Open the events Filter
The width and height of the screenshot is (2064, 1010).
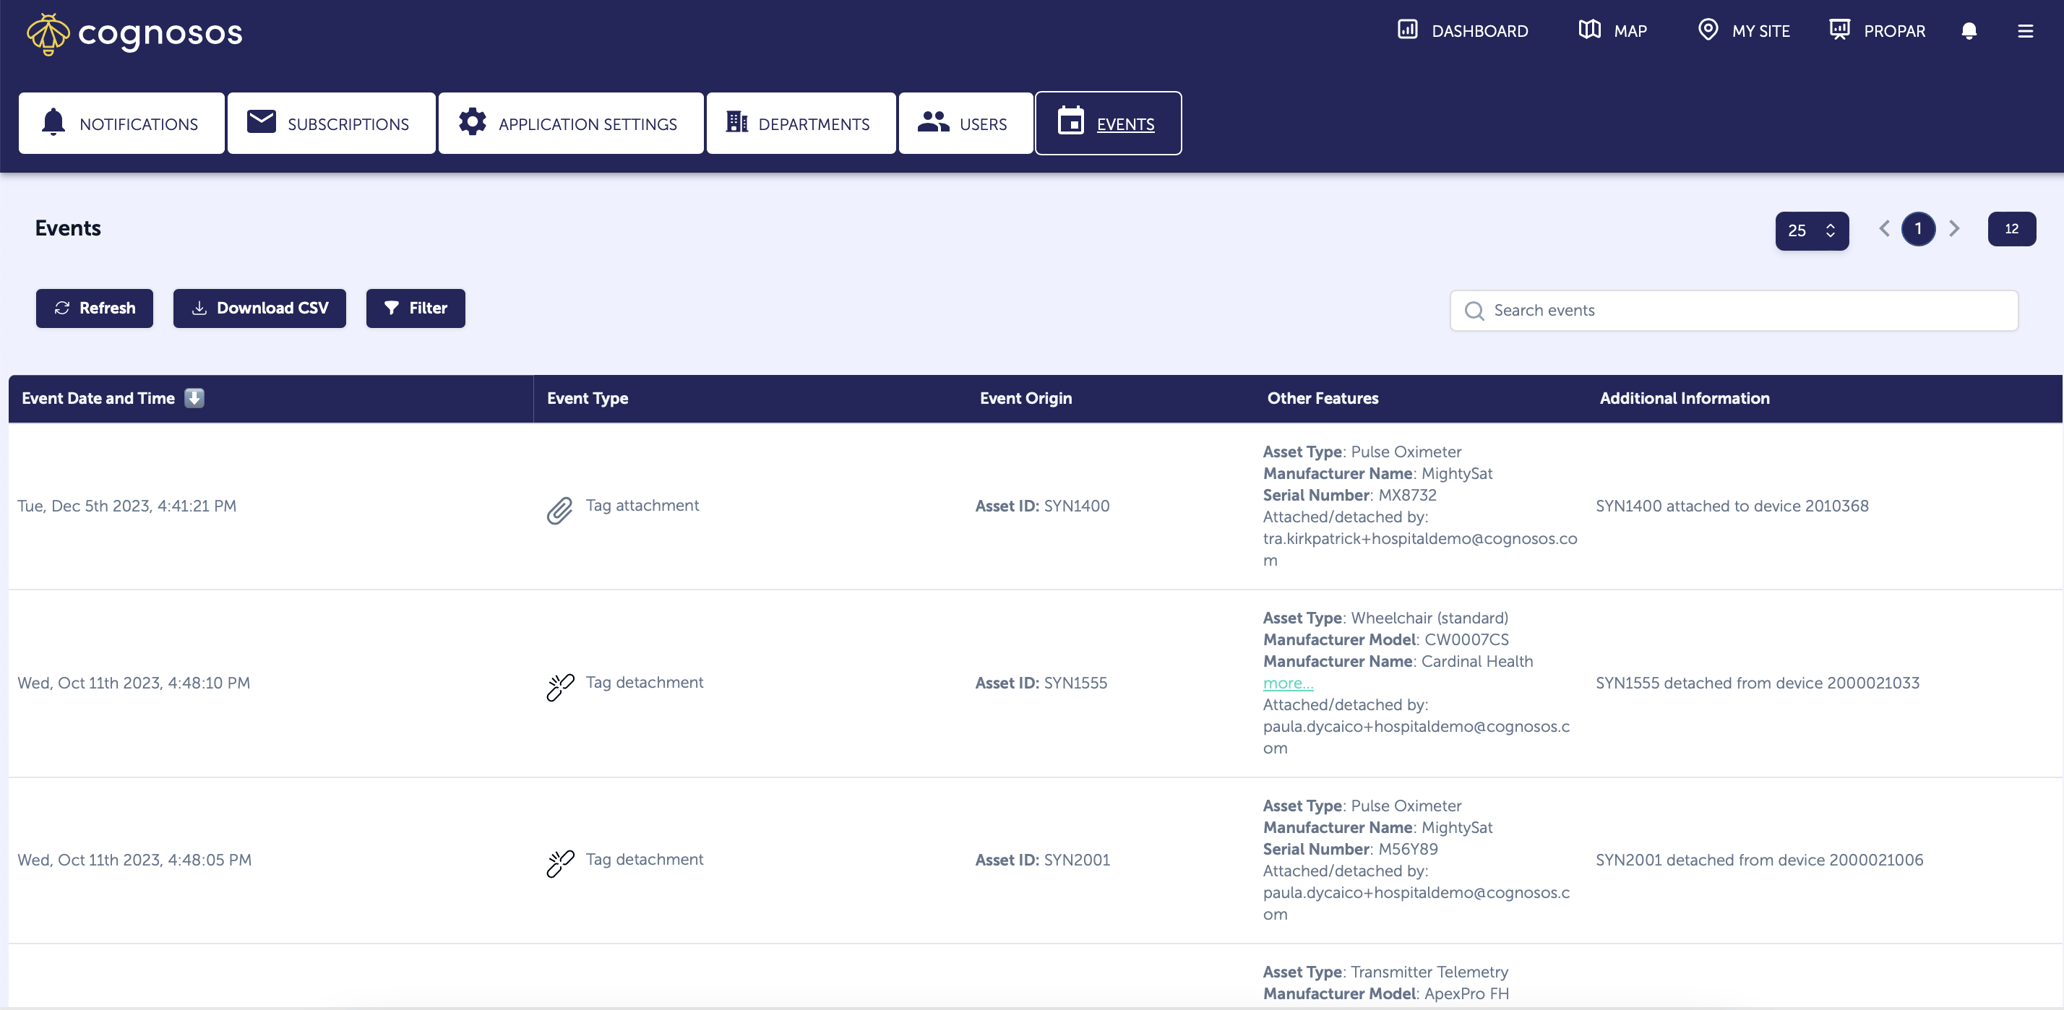tap(415, 308)
